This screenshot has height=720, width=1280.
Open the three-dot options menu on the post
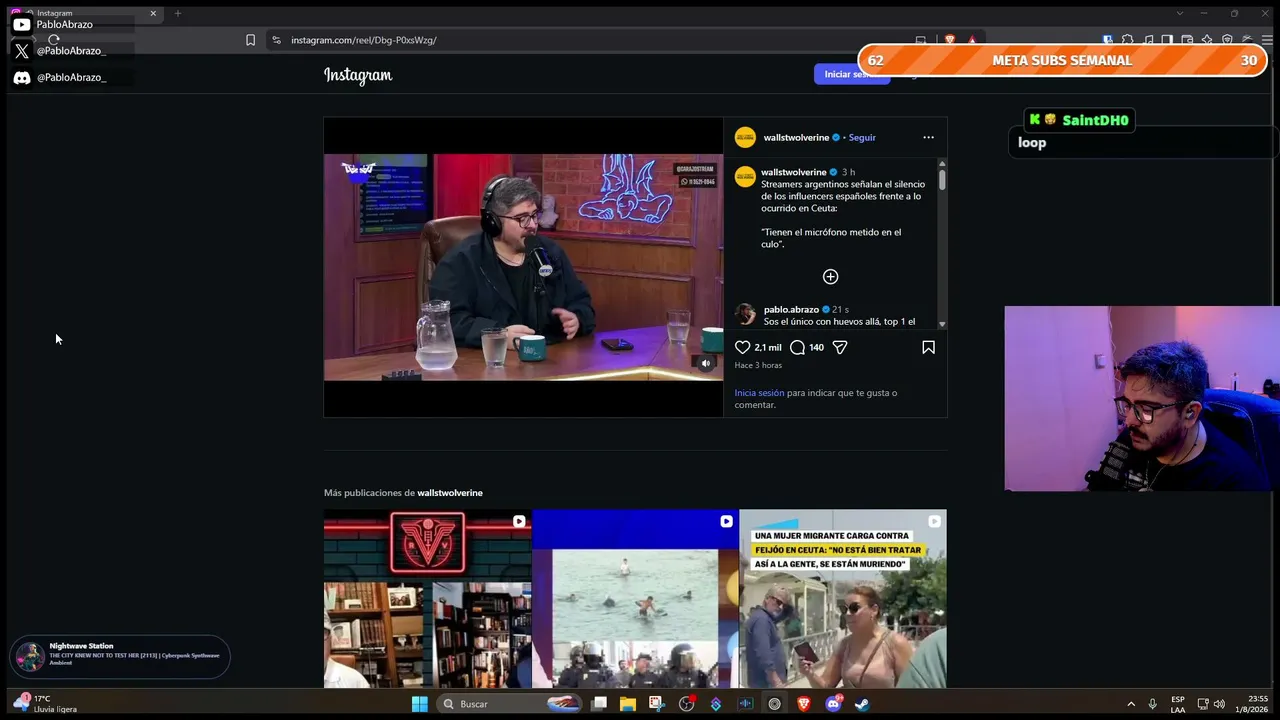[928, 137]
